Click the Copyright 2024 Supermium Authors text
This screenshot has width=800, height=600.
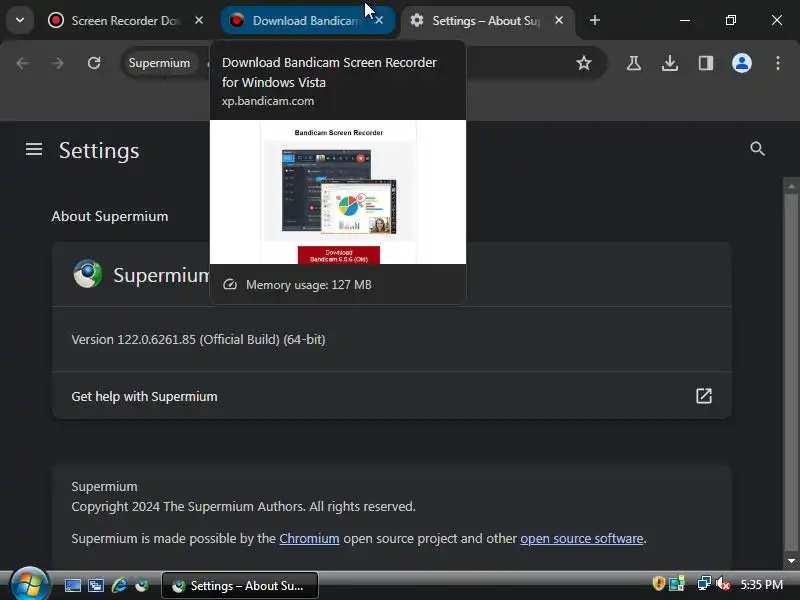tap(243, 507)
